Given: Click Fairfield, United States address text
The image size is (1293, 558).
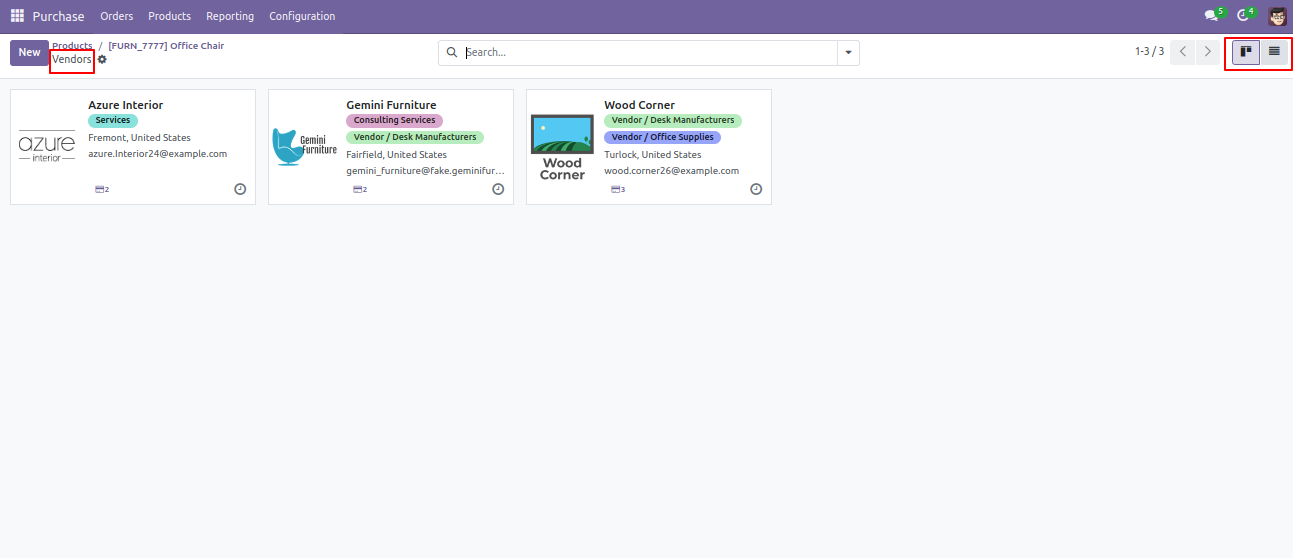Looking at the screenshot, I should point(396,155).
